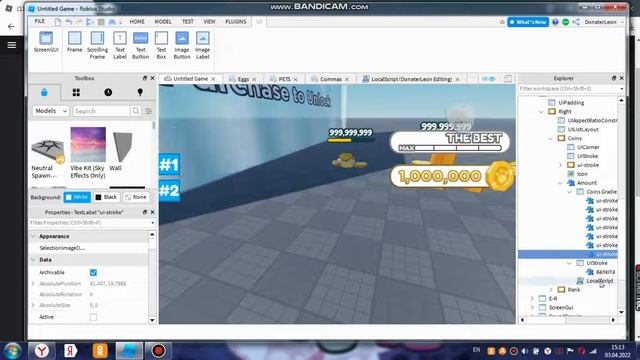Image resolution: width=640 pixels, height=360 pixels.
Task: Open the Bandicam recorder taskbar icon
Action: point(158,351)
